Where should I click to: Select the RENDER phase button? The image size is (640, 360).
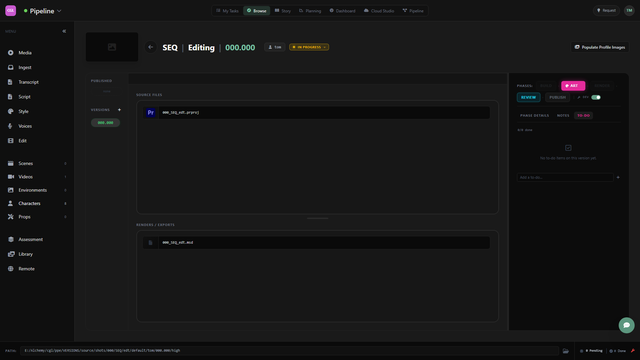click(x=602, y=86)
